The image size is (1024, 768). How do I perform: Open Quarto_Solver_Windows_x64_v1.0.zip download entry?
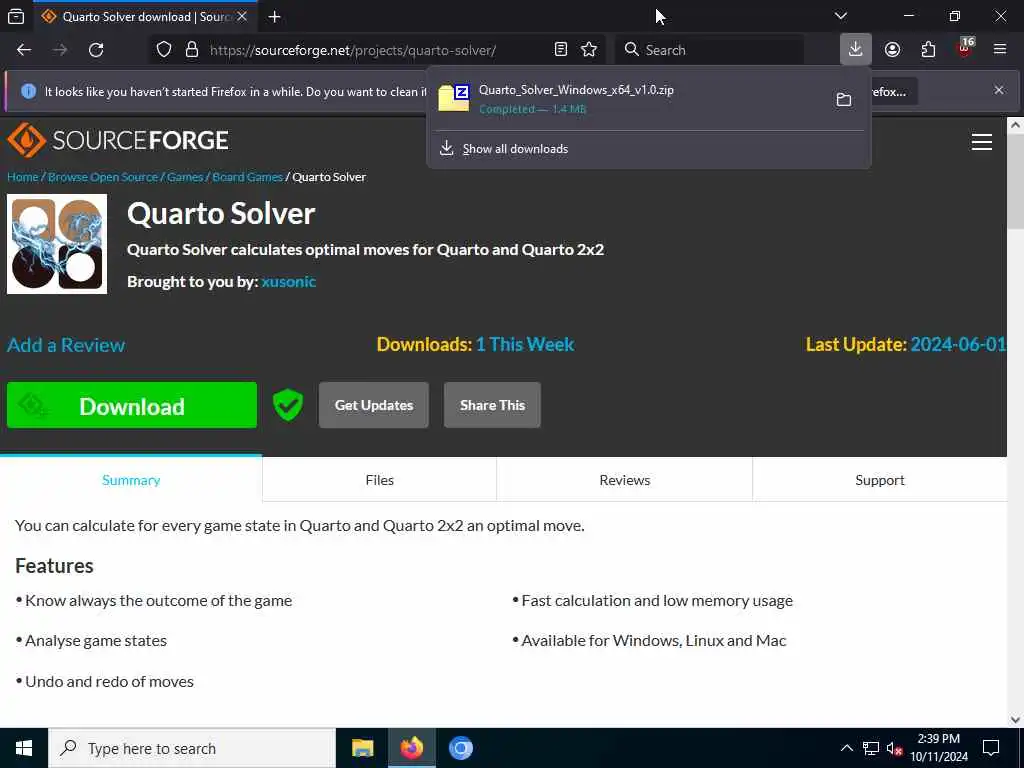(627, 99)
